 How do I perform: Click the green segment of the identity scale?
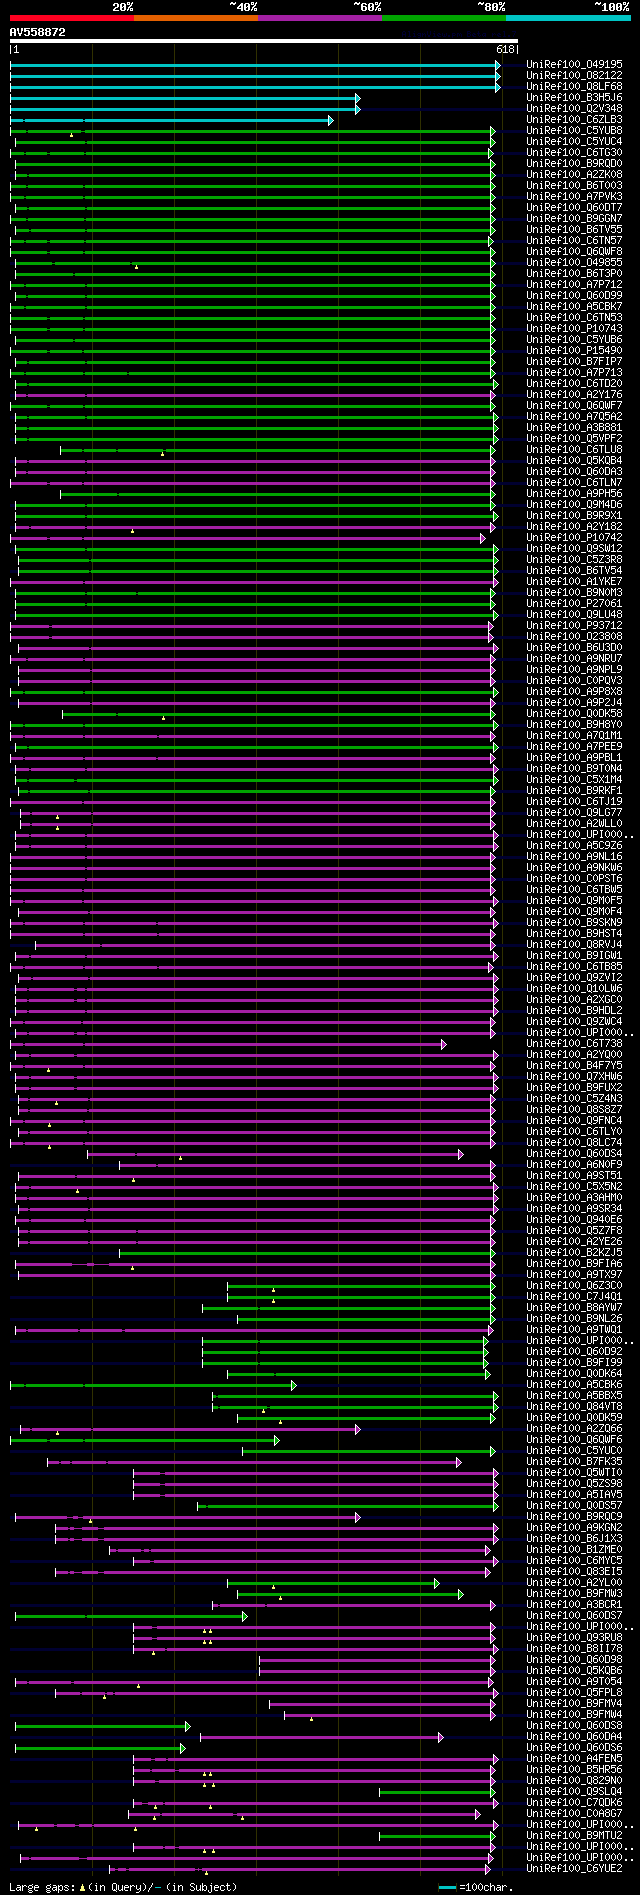point(444,18)
